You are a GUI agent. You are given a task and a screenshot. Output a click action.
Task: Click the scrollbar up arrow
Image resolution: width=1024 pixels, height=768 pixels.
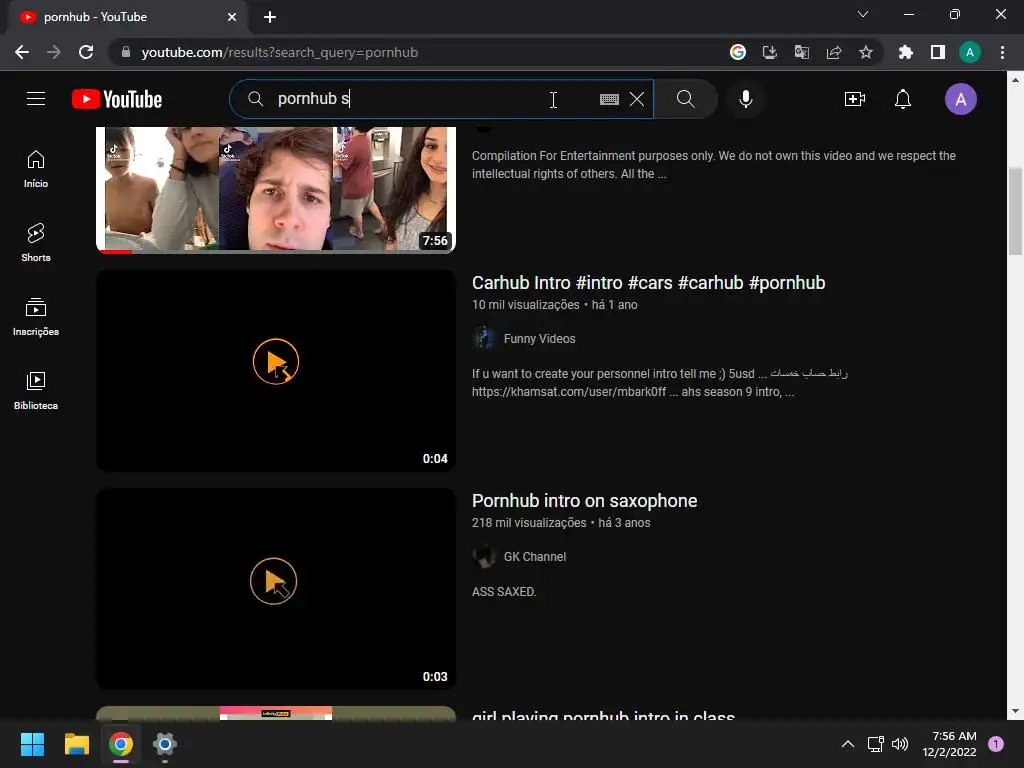[1015, 80]
